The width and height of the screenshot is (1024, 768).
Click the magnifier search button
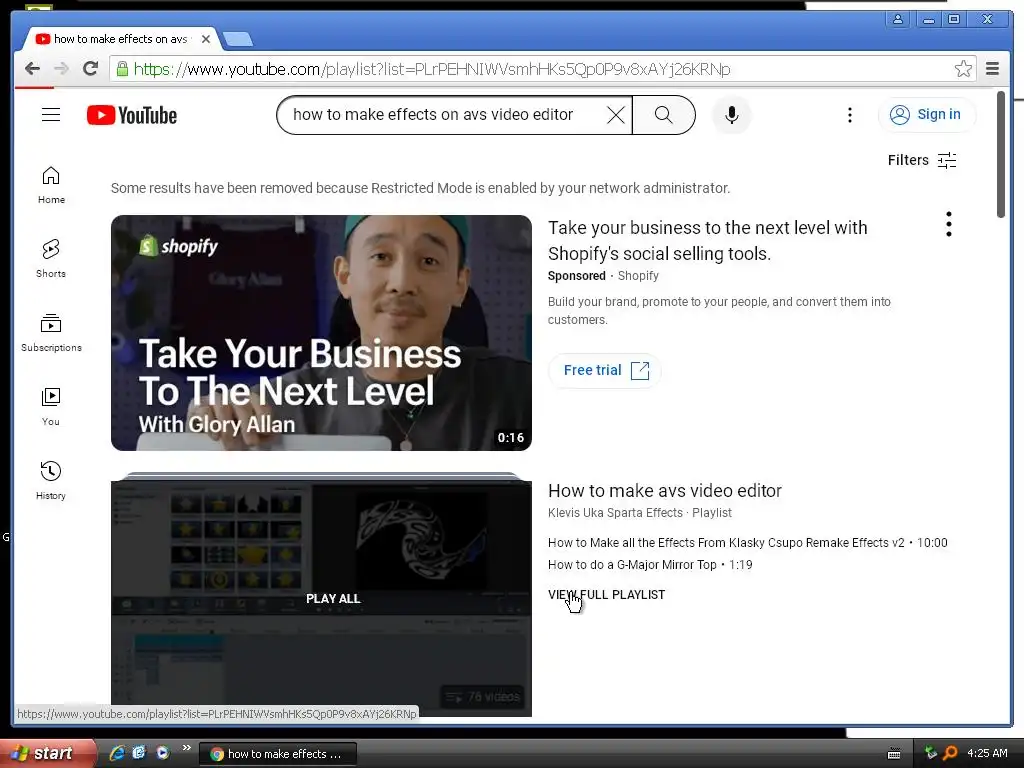point(664,115)
